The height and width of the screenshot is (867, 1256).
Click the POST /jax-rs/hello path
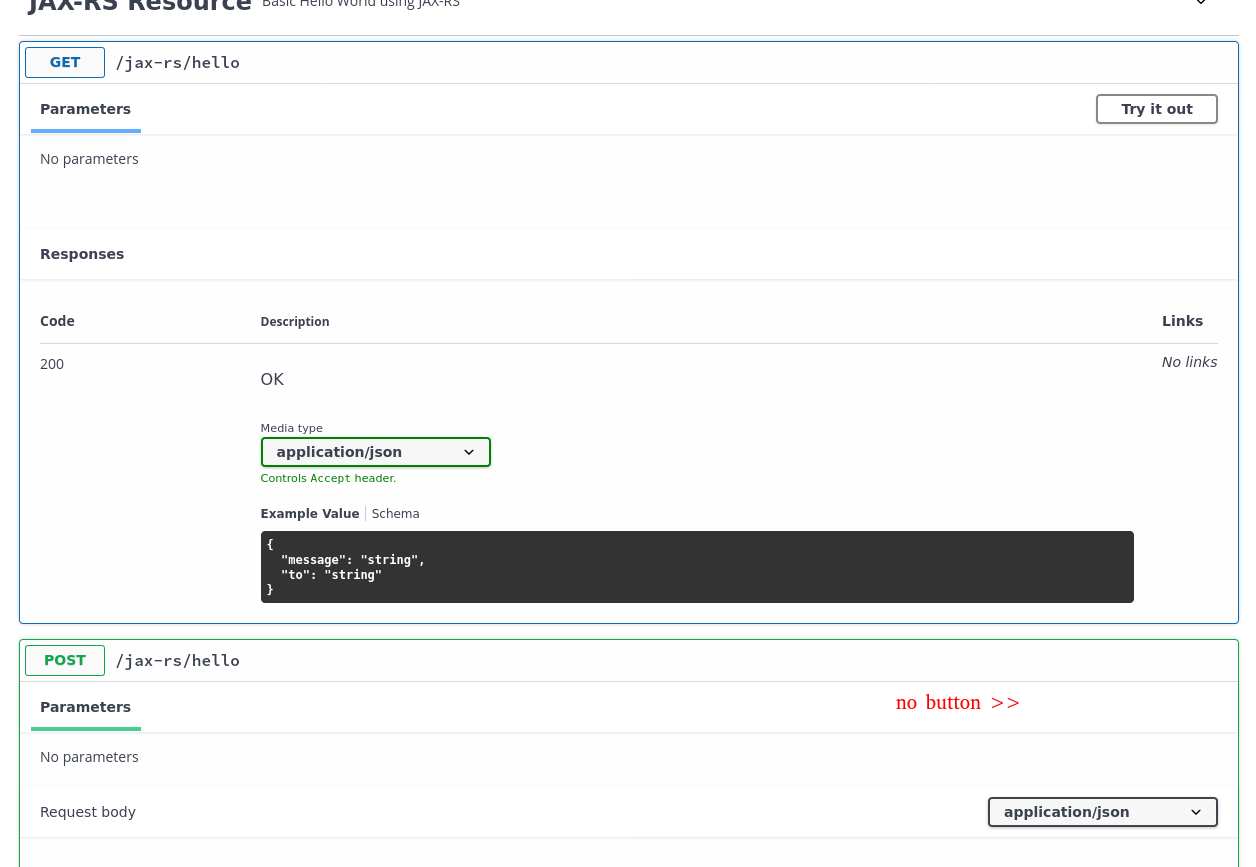tap(178, 660)
